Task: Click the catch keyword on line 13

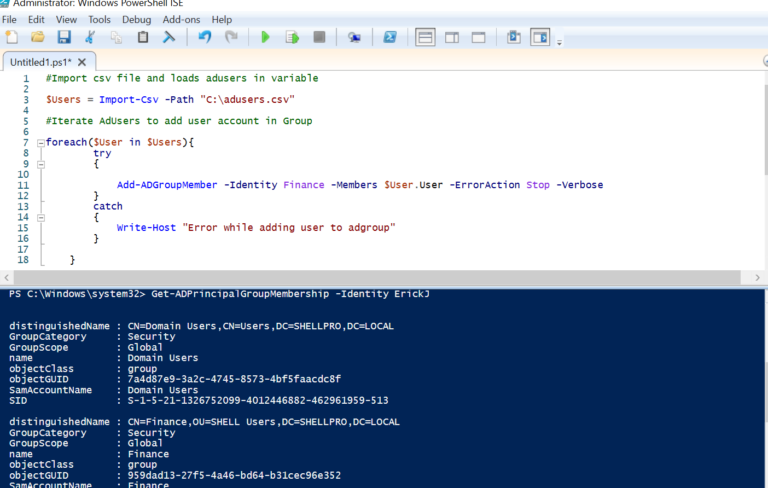Action: pos(108,206)
